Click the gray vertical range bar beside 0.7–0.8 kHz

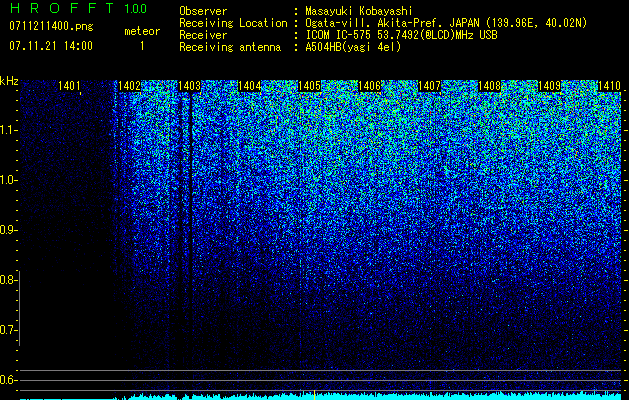[19, 308]
